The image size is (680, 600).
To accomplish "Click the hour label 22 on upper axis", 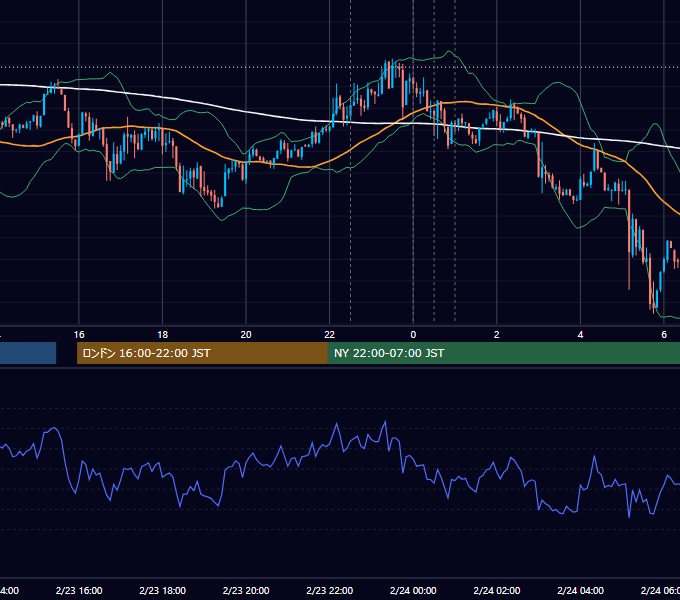I will (330, 335).
